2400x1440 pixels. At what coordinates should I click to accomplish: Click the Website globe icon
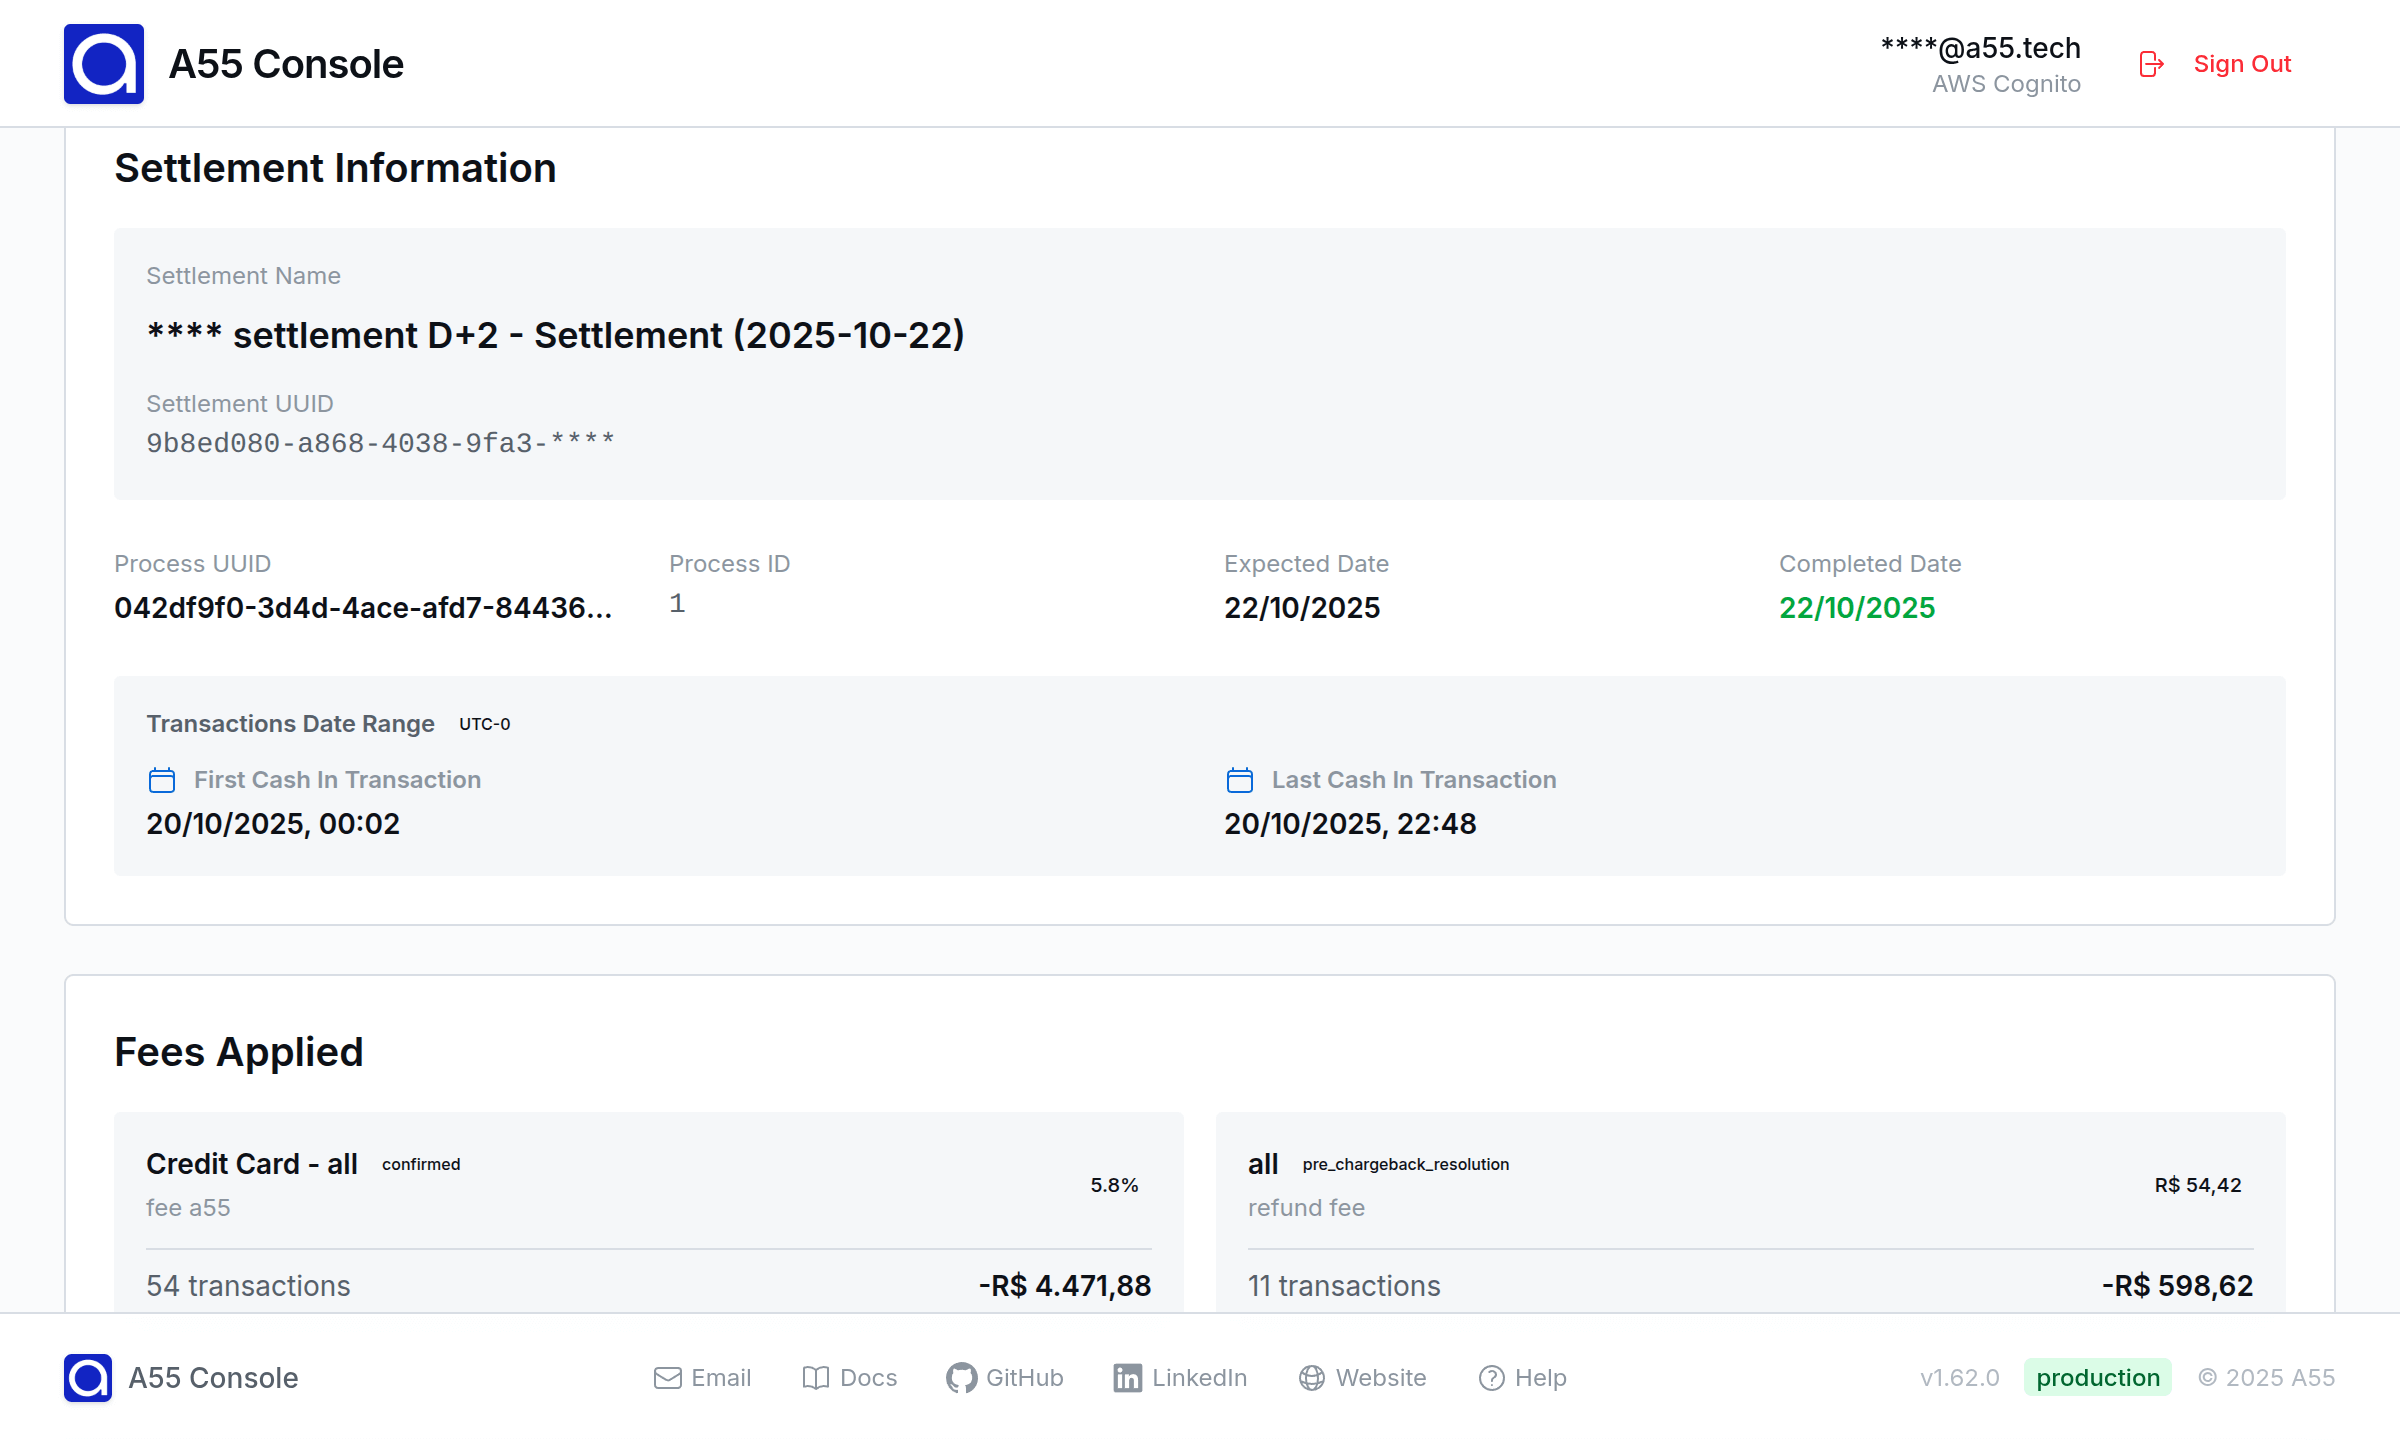pyautogui.click(x=1311, y=1378)
